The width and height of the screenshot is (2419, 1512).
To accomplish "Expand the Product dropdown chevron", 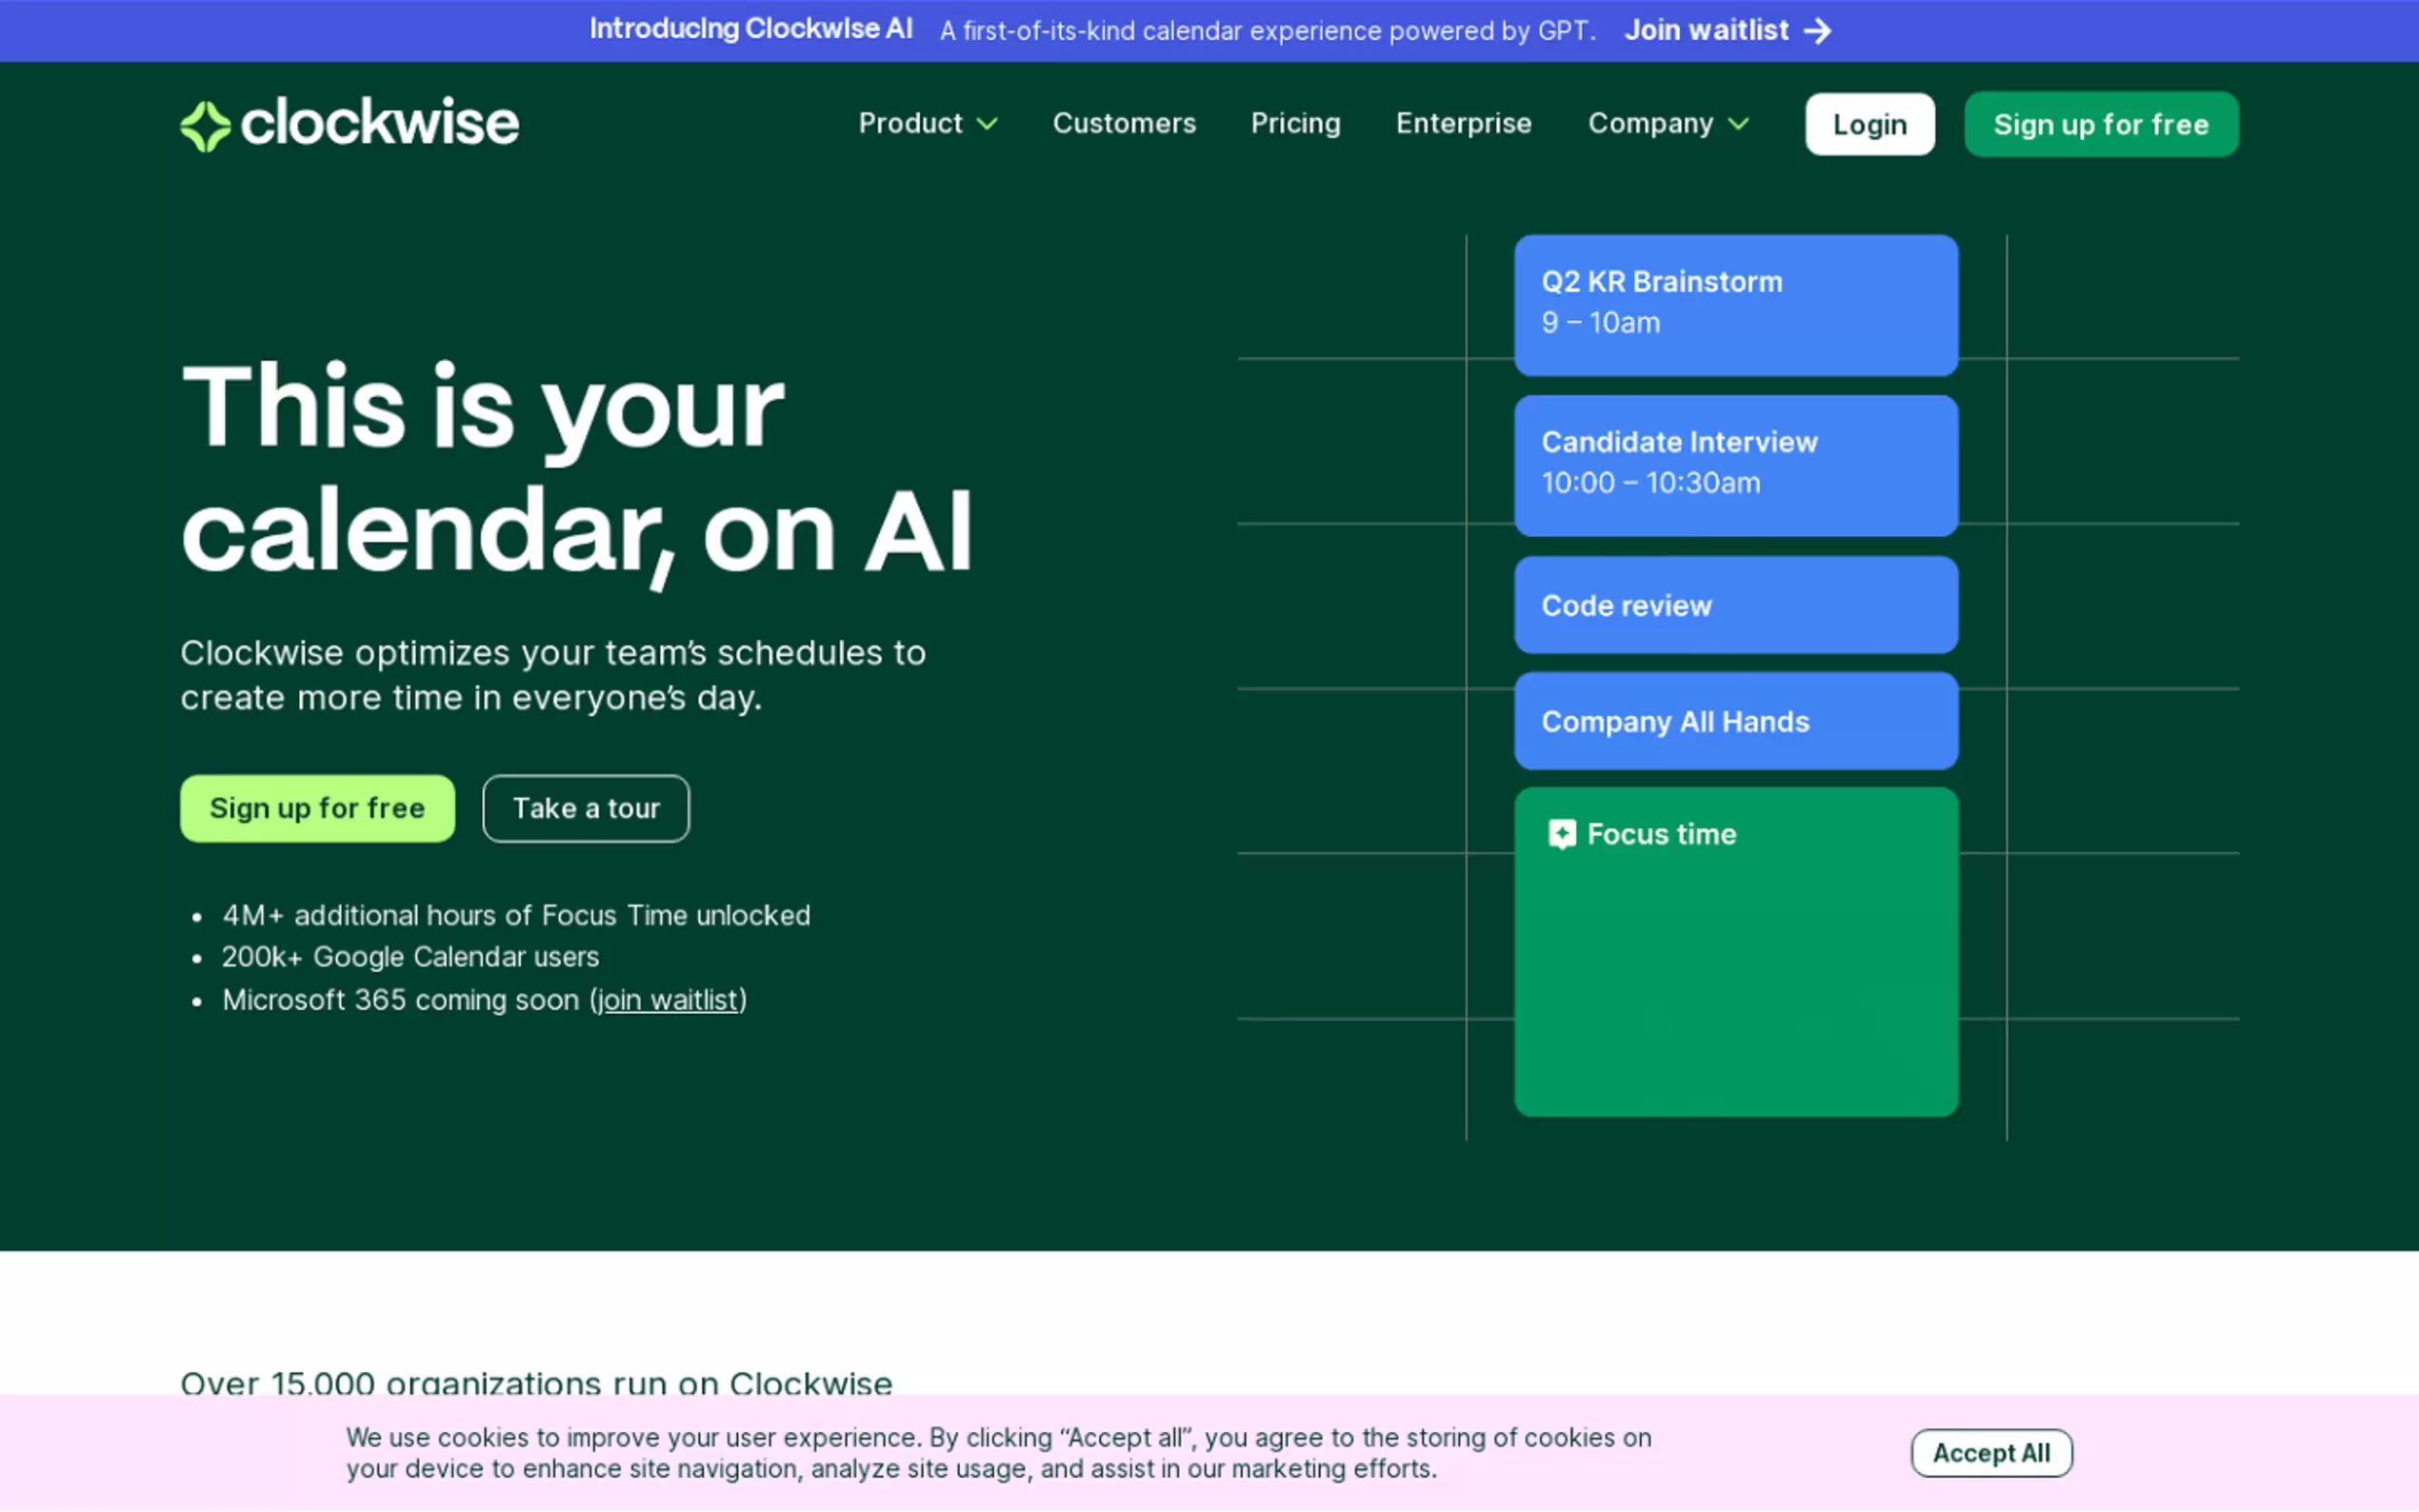I will (987, 124).
